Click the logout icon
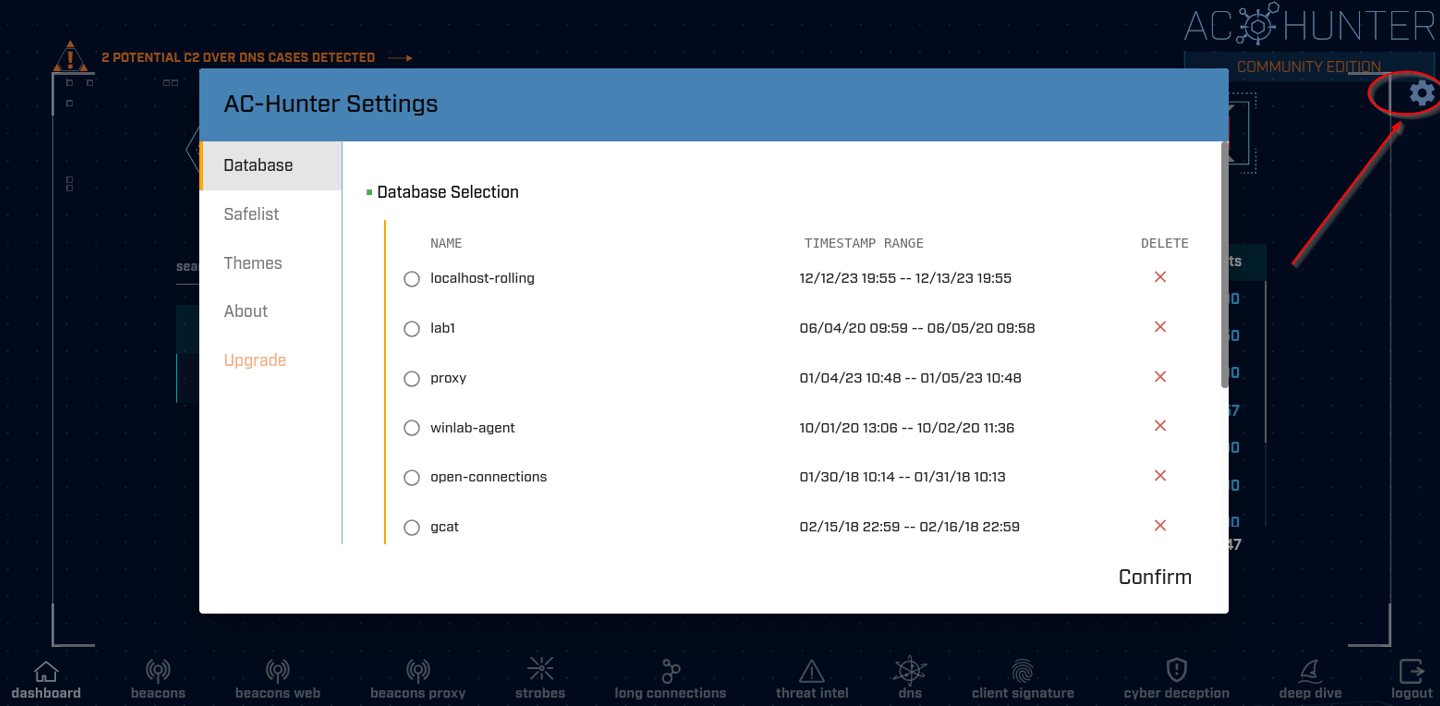 tap(1411, 670)
